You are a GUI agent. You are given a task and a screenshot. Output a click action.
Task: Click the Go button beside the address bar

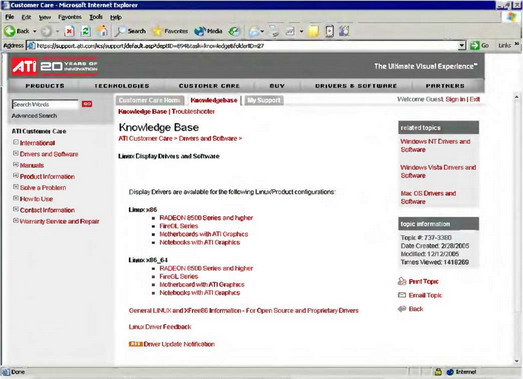[x=480, y=45]
